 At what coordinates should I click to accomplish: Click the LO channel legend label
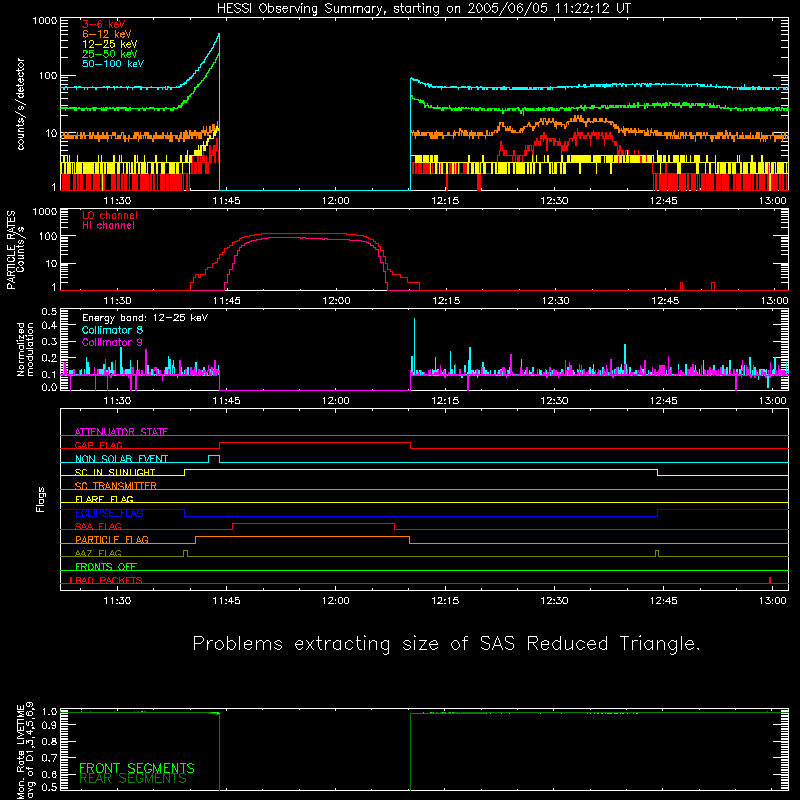(x=110, y=215)
